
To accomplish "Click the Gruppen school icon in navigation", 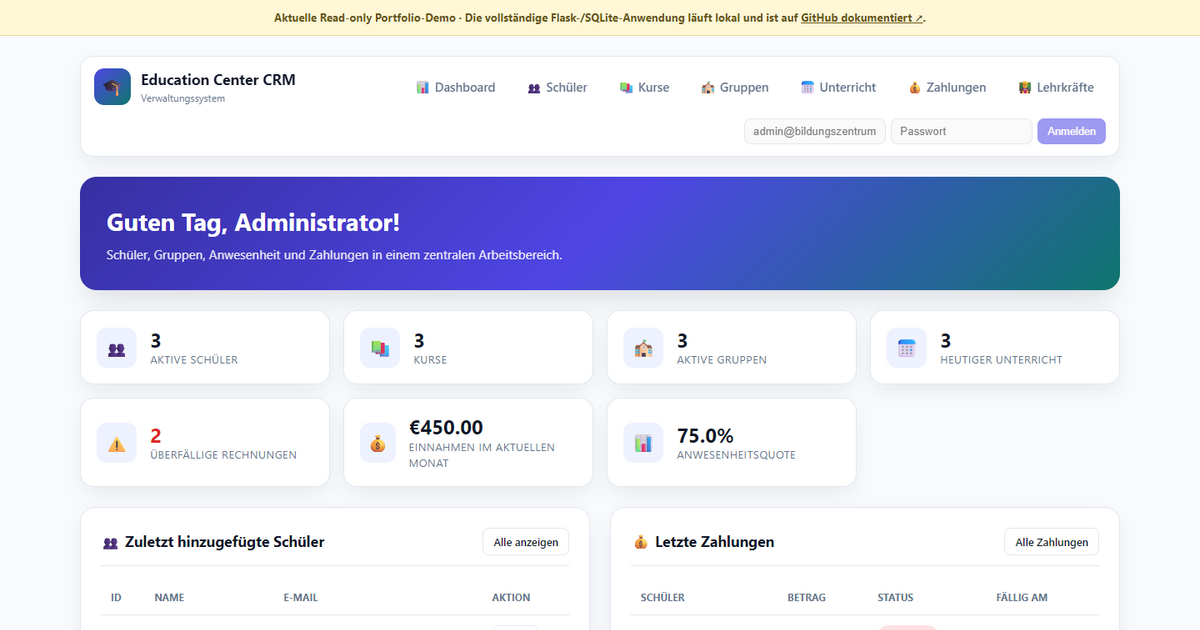I will [x=708, y=88].
